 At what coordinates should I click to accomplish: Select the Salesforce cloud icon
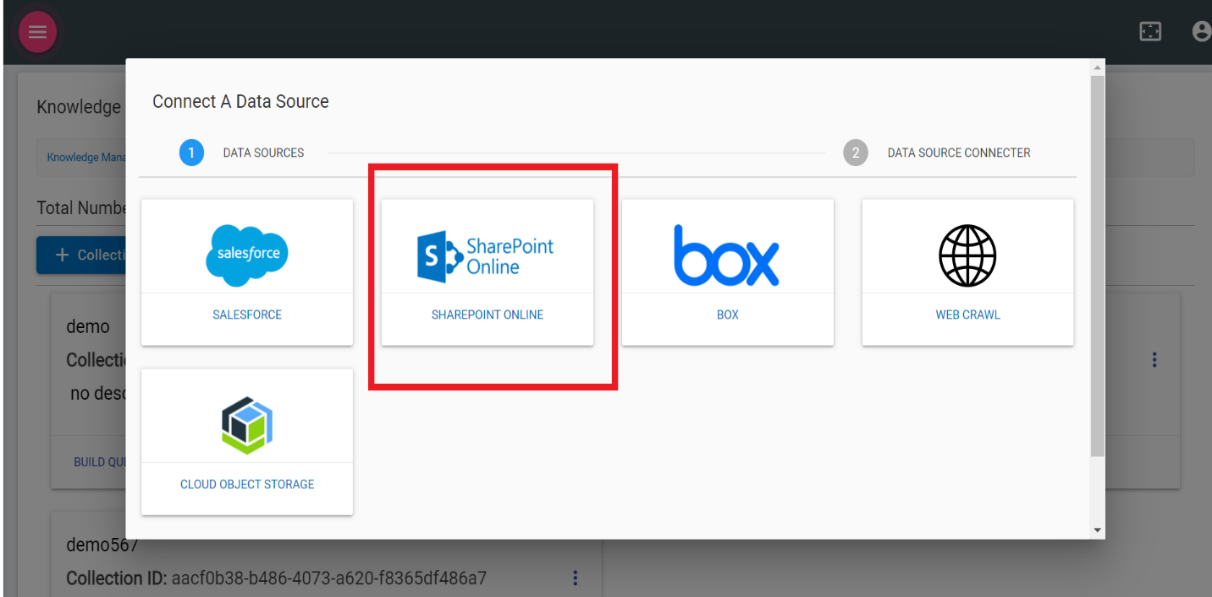coord(246,253)
